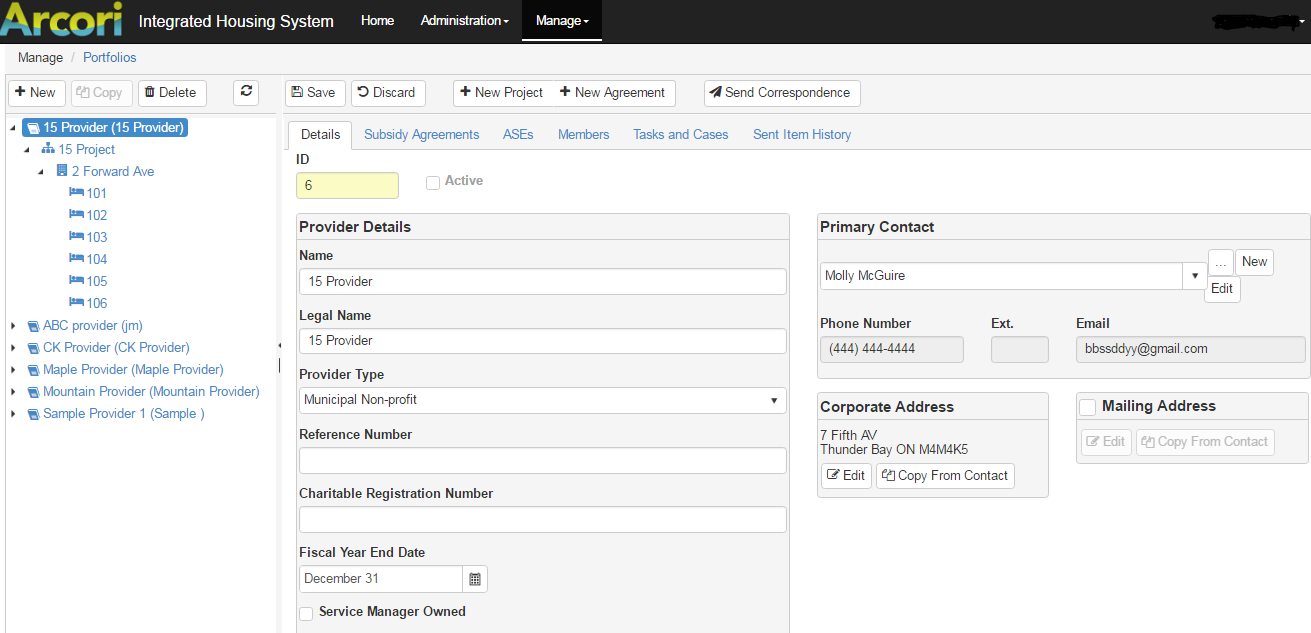Screen dimensions: 1311x633
Task: Select unit 102 in the tree
Action: pos(97,215)
